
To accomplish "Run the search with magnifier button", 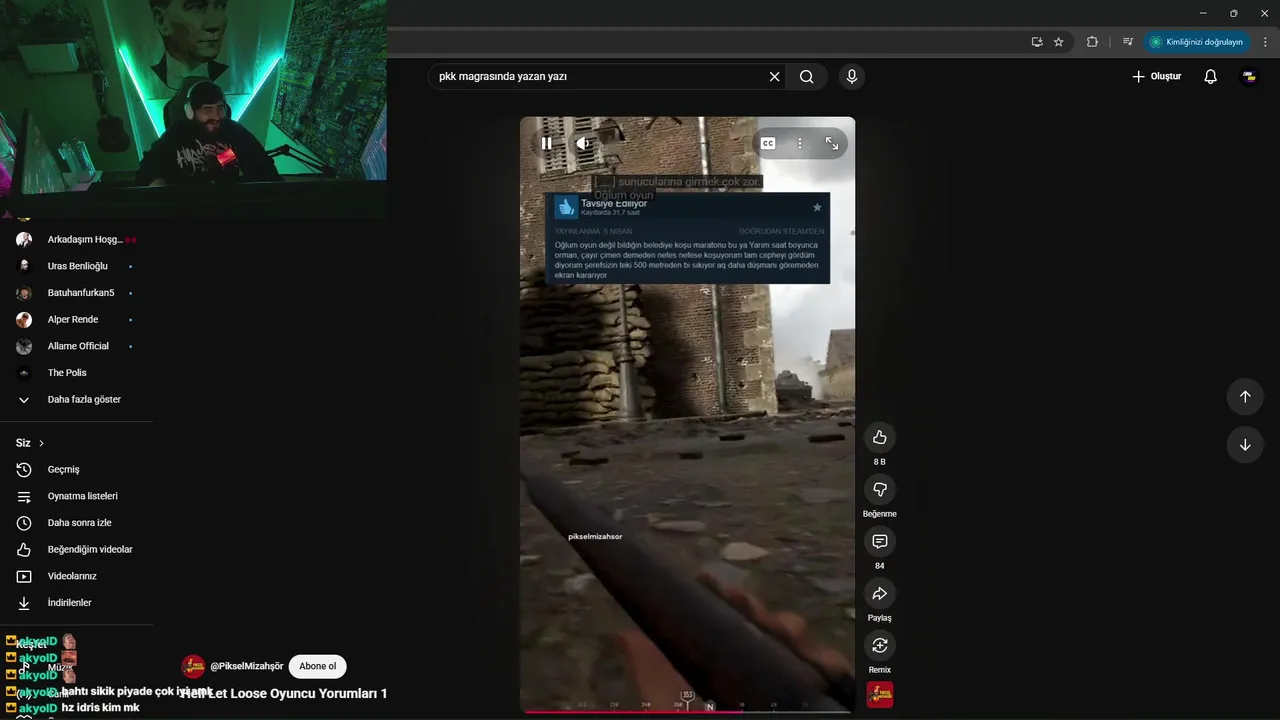I will pyautogui.click(x=807, y=76).
